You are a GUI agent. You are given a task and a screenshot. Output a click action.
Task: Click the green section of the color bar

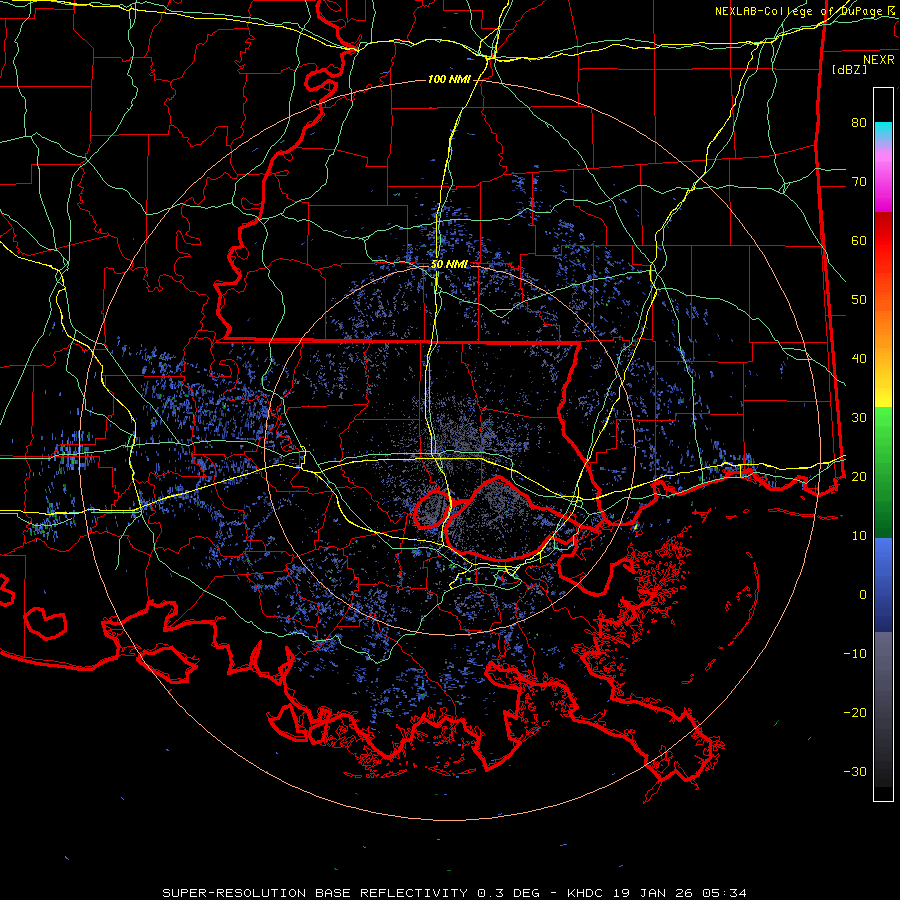click(883, 472)
